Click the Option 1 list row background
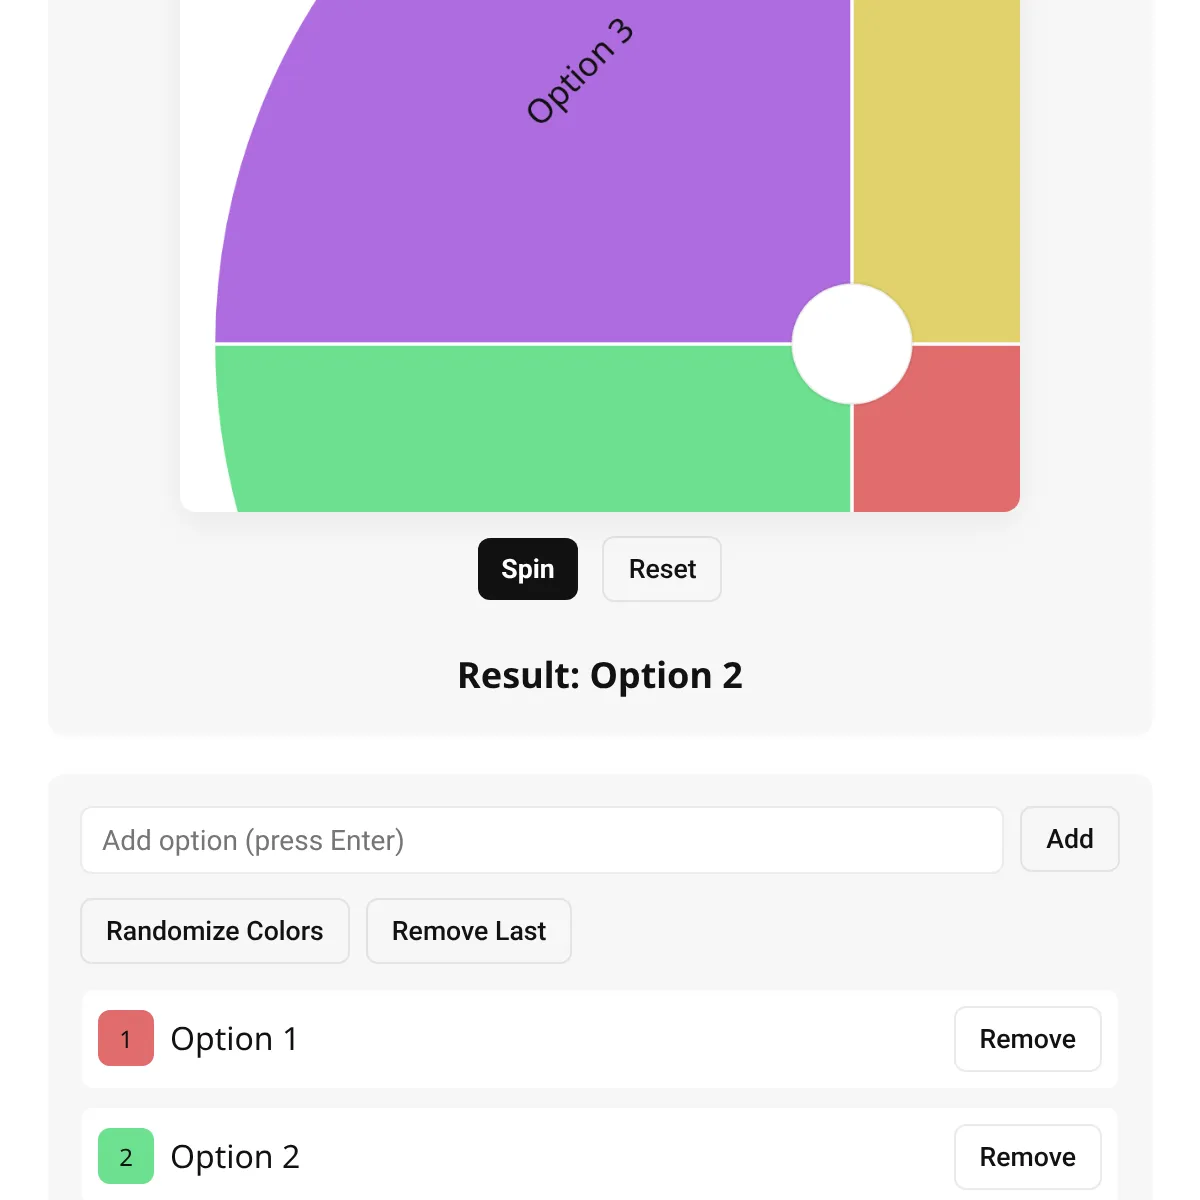 tap(600, 1039)
